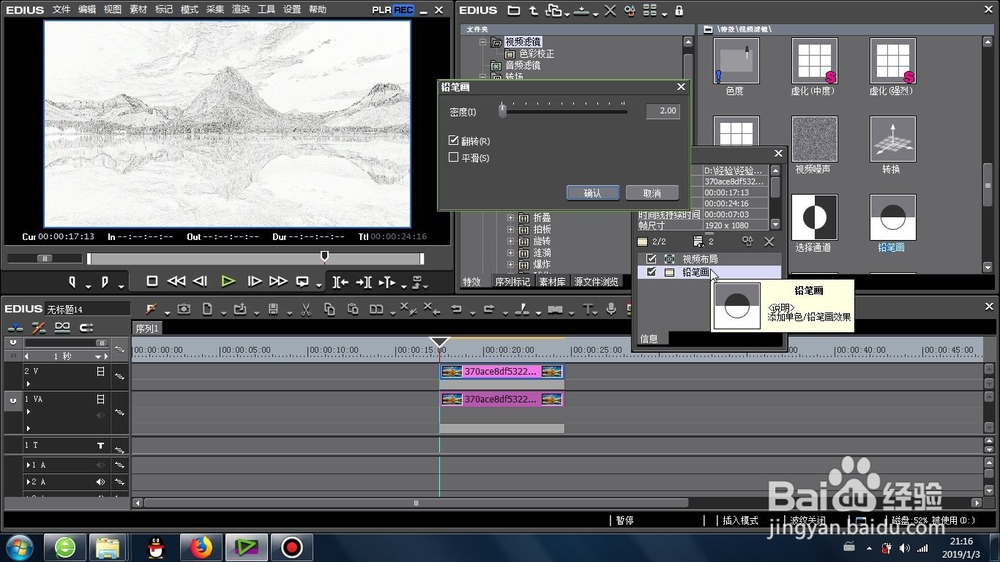The width and height of the screenshot is (1000, 562).
Task: Toggle the 翻转(R) checkbox
Action: pos(453,140)
